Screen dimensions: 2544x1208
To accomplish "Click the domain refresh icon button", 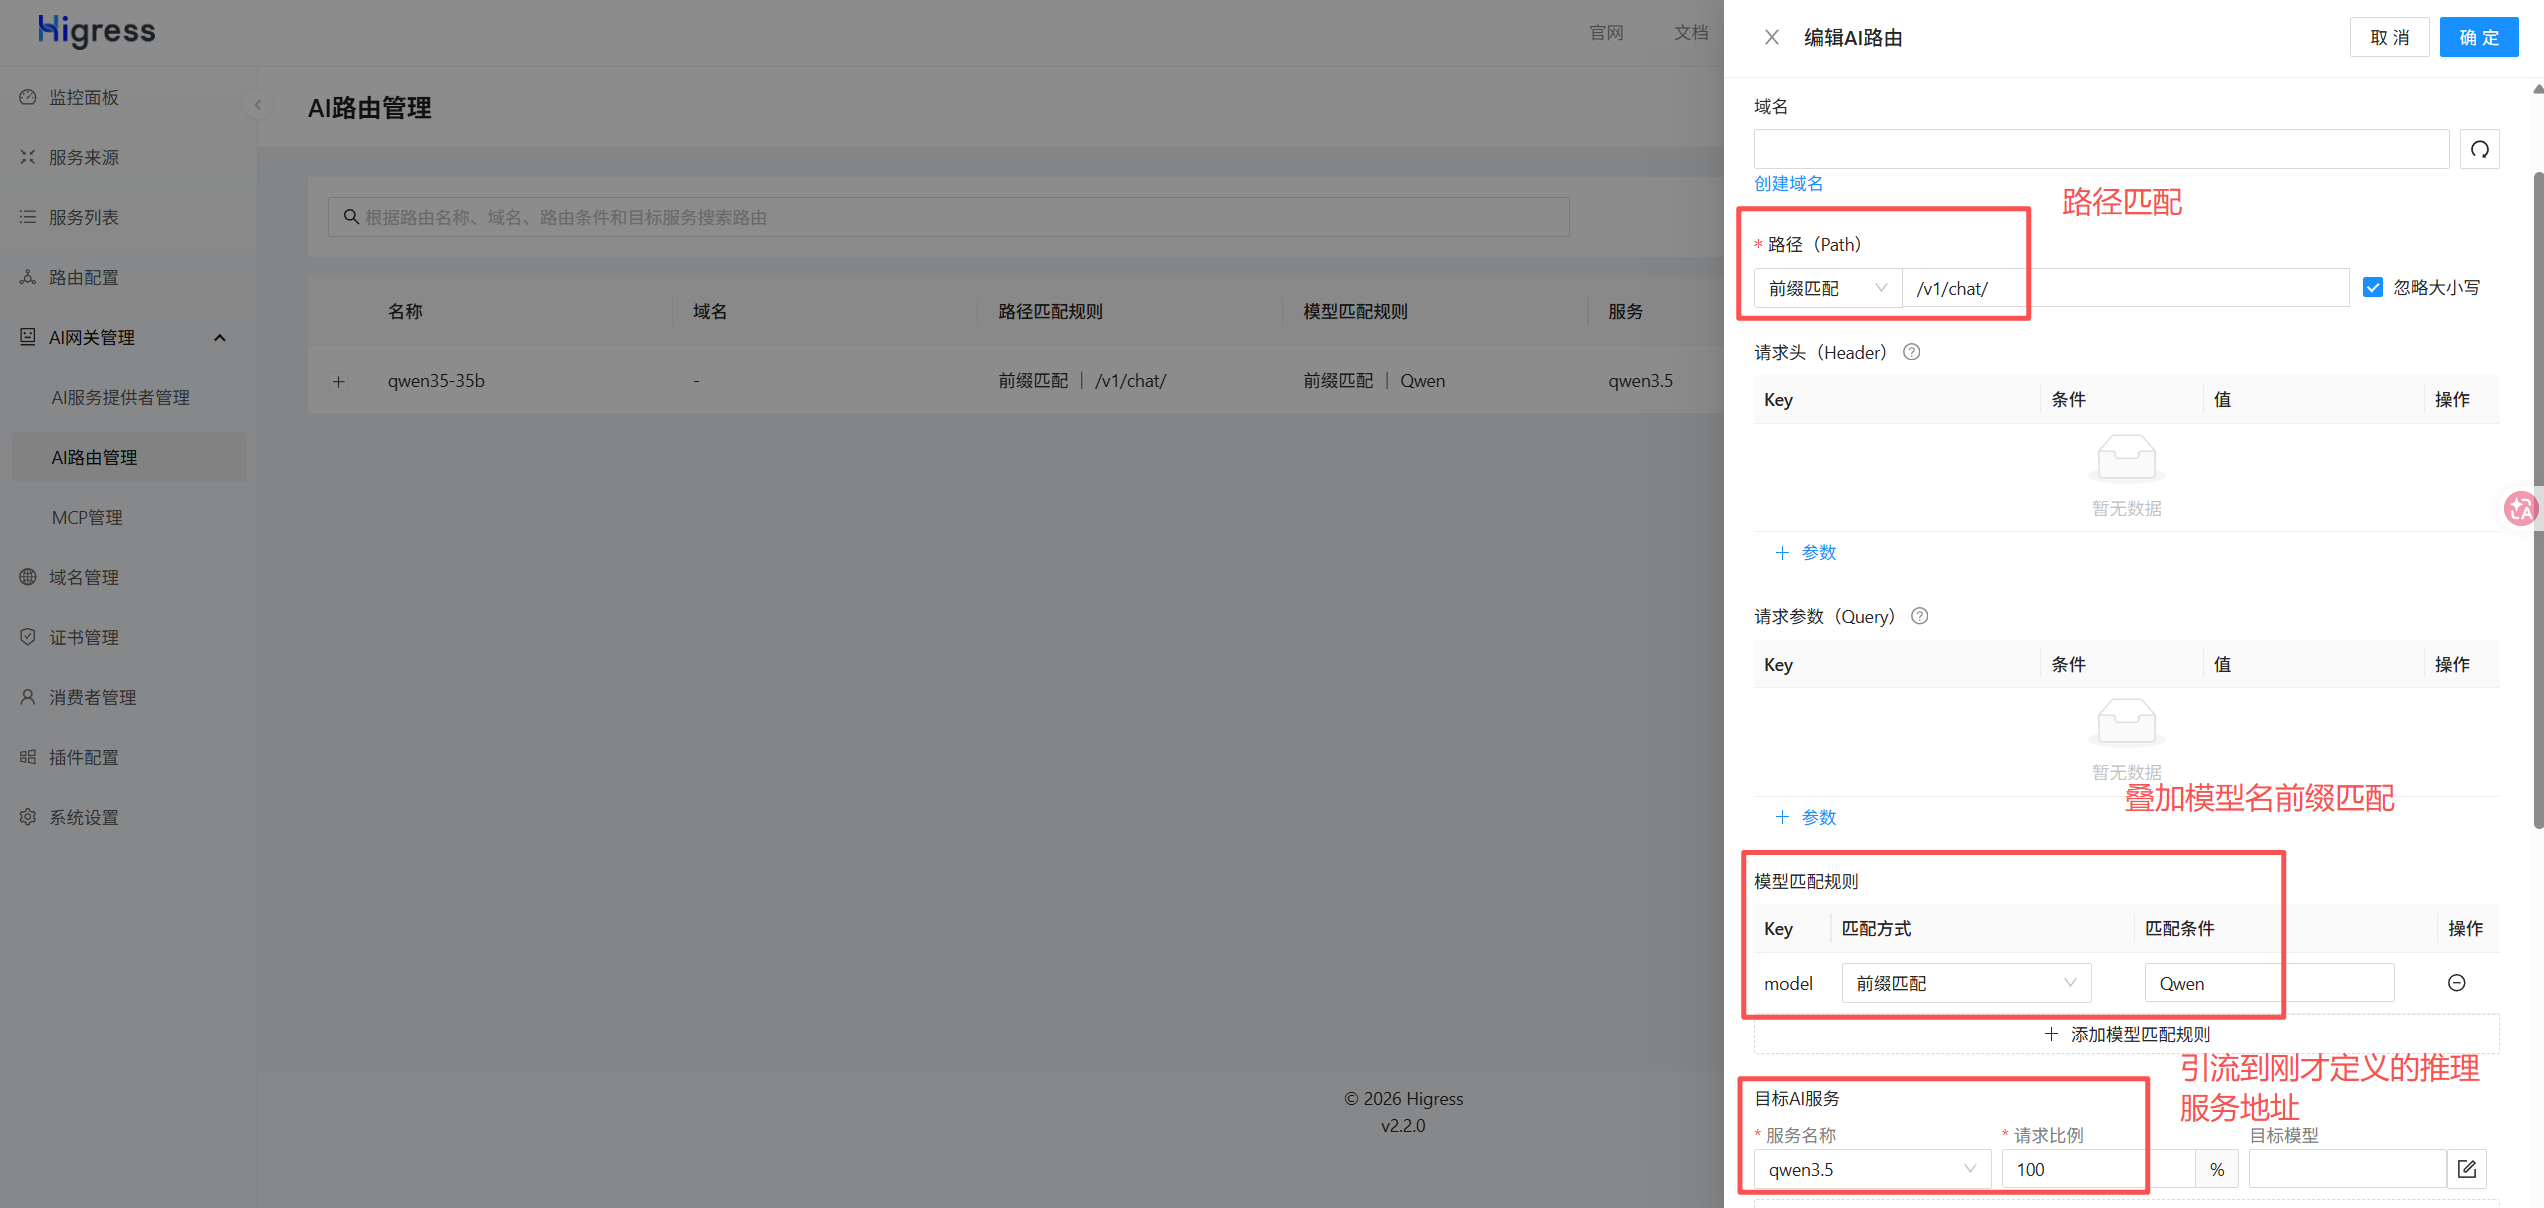I will pyautogui.click(x=2479, y=149).
